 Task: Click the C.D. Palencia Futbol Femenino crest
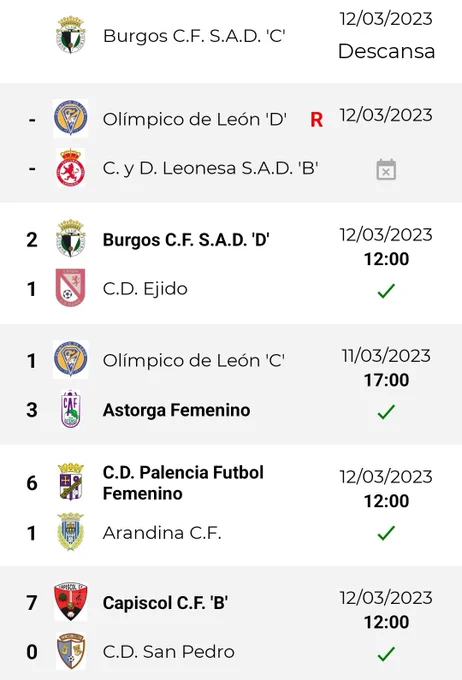71,482
